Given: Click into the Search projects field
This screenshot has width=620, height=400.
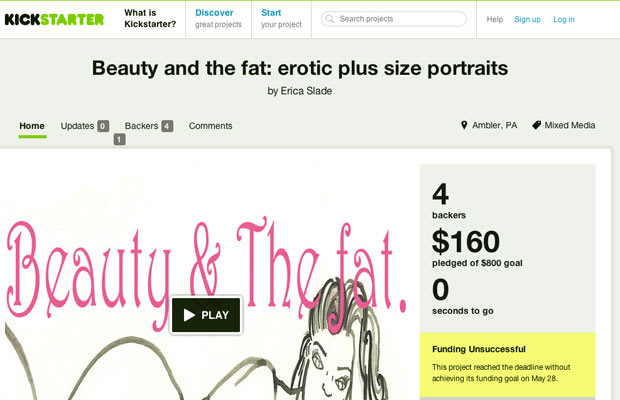Looking at the screenshot, I should (394, 19).
